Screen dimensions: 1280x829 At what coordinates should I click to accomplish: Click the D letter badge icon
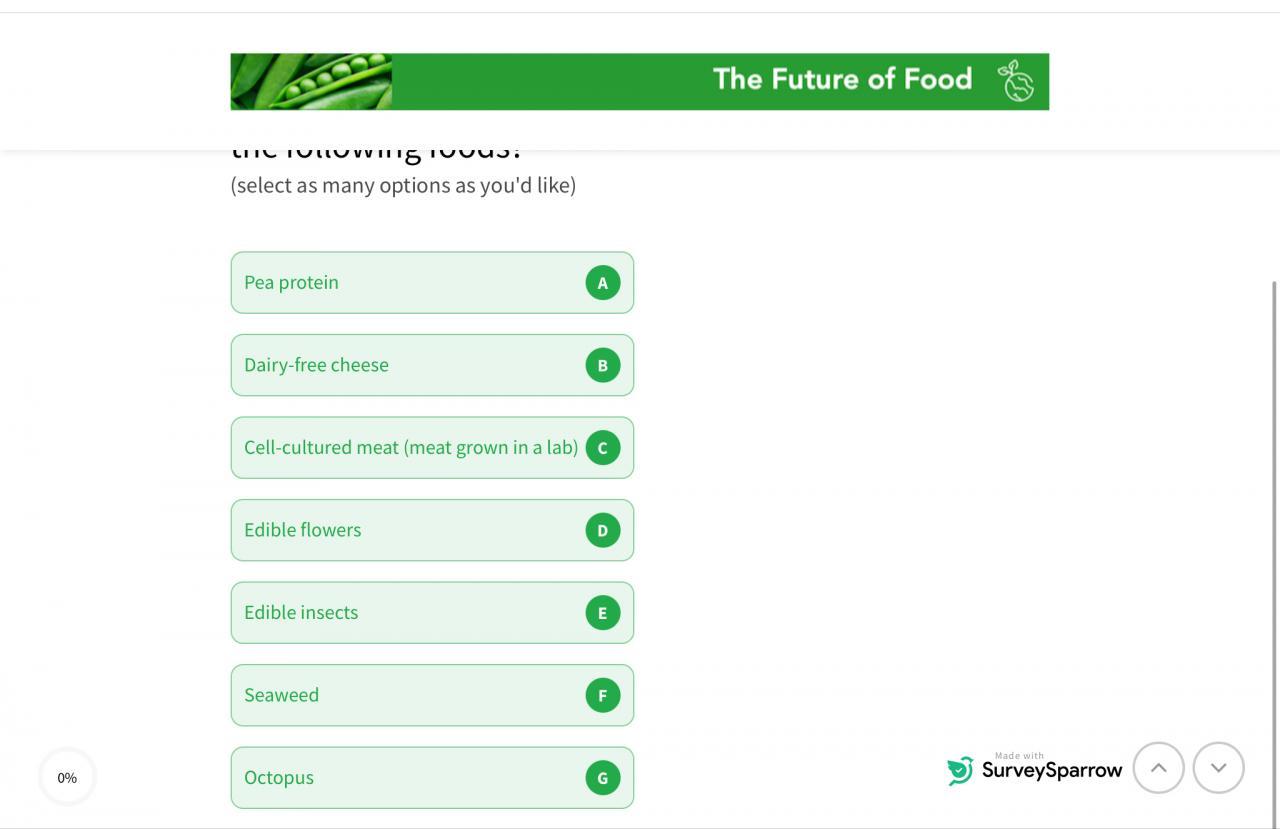point(603,530)
